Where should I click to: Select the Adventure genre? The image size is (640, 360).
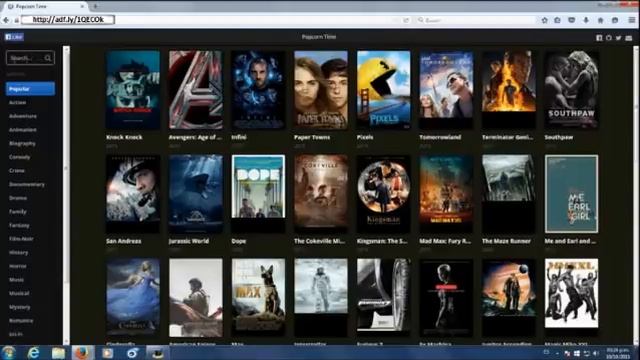pyautogui.click(x=23, y=116)
